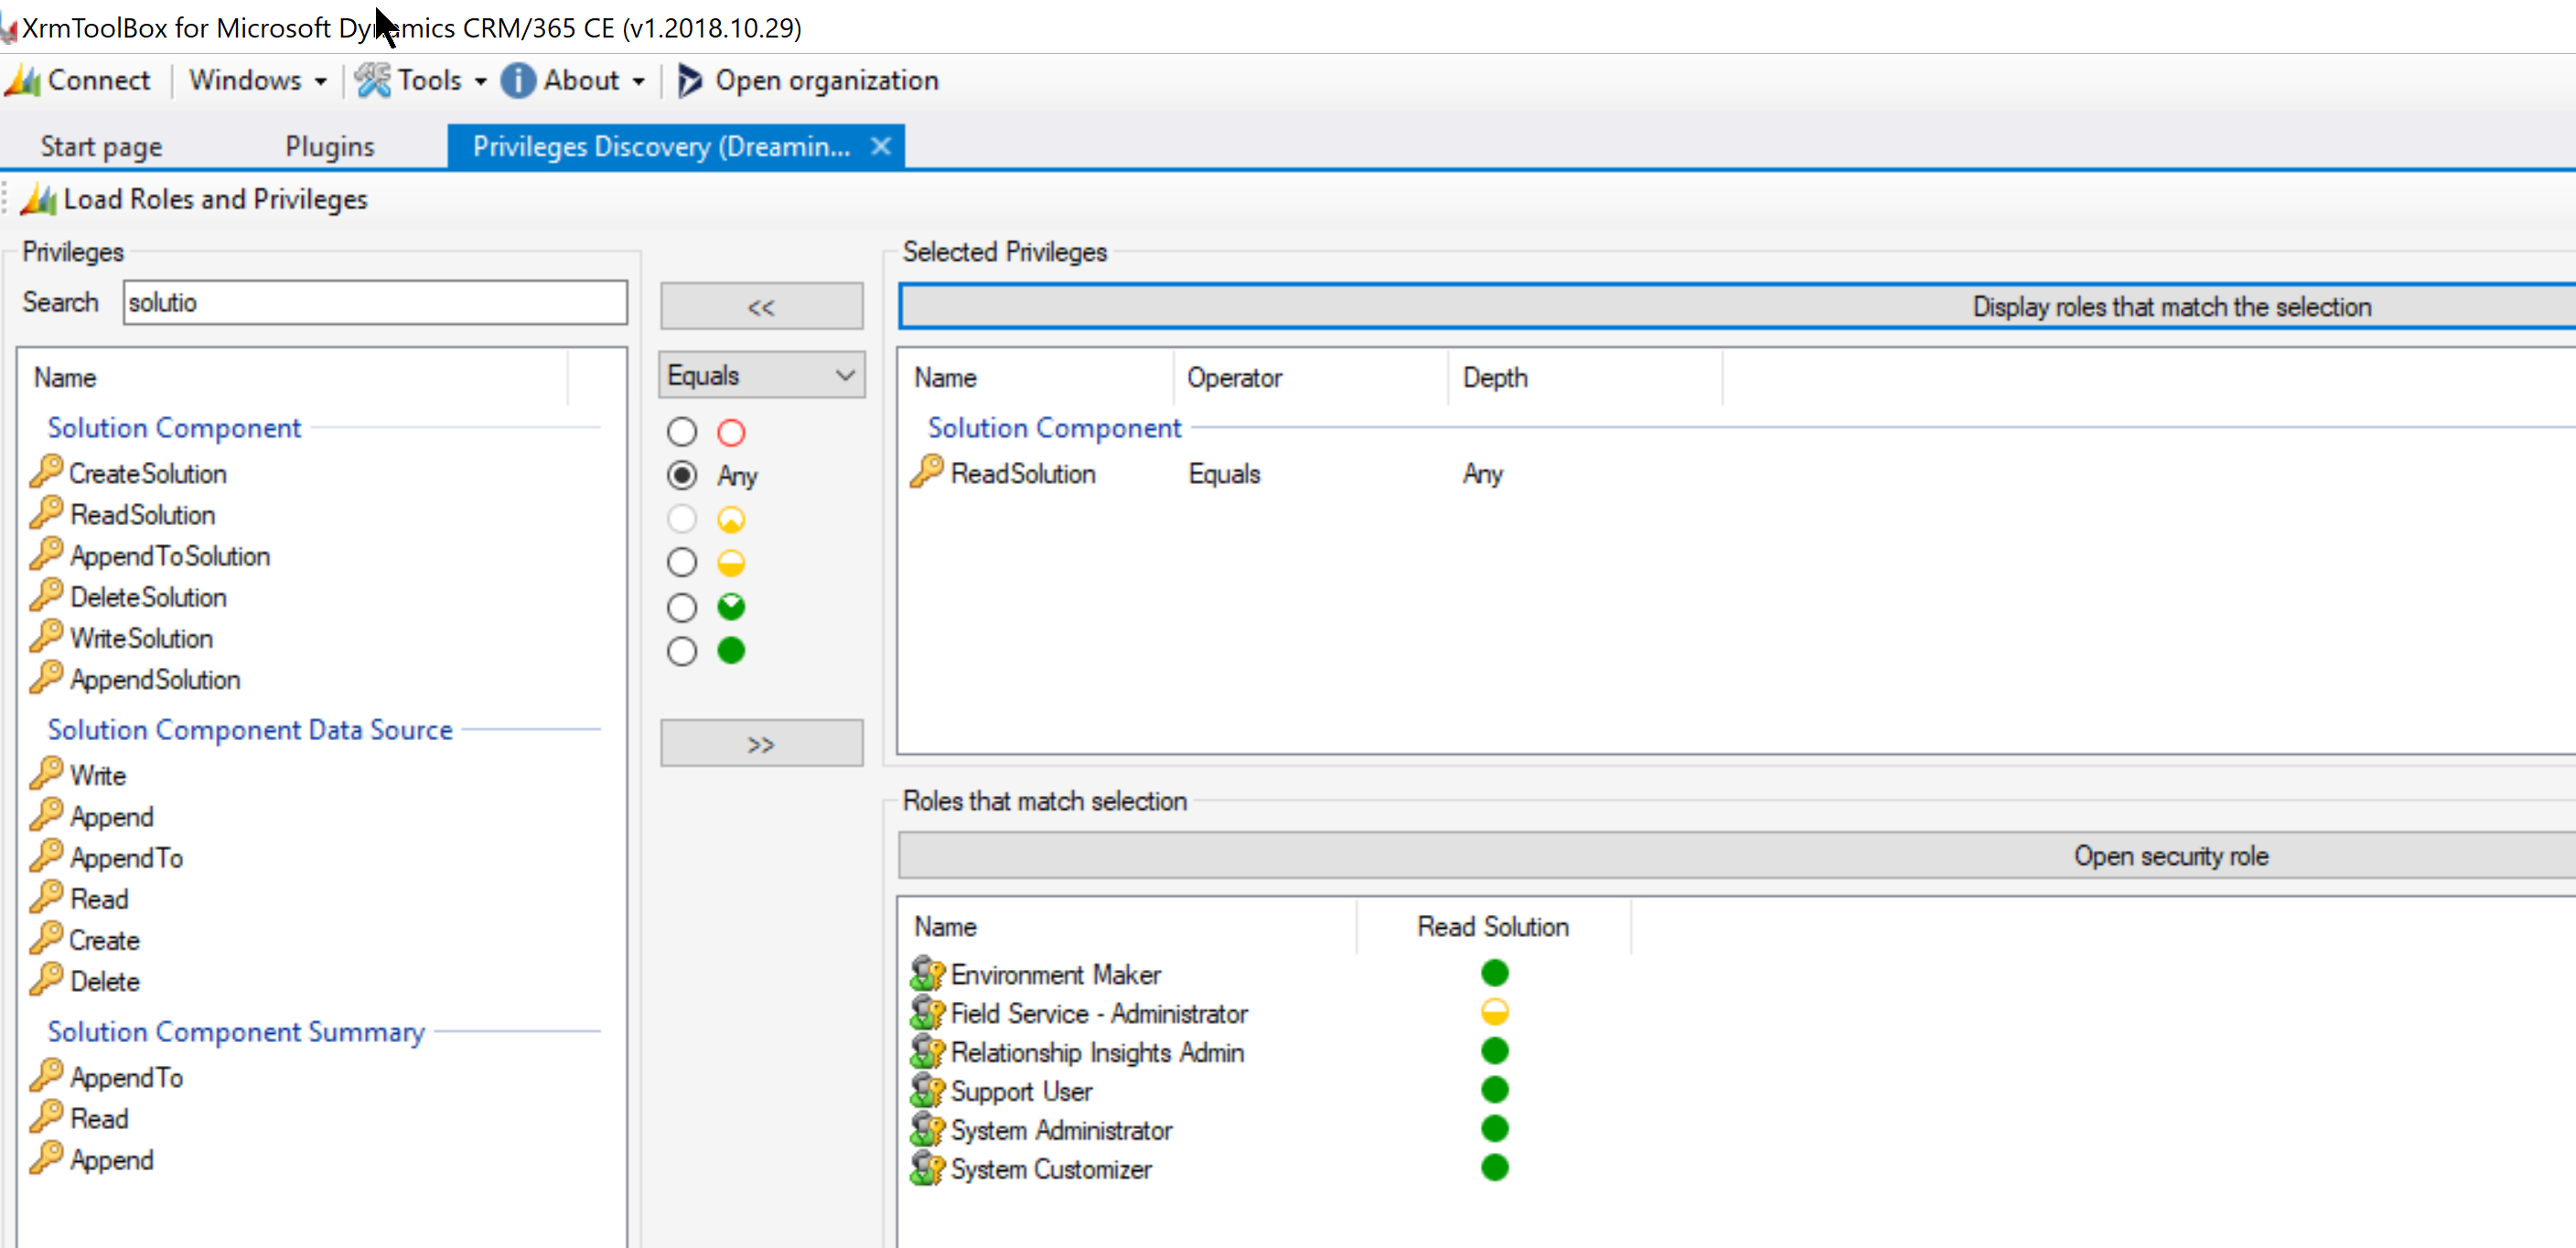Select the Any depth radio button
2576x1248 pixels.
(682, 475)
